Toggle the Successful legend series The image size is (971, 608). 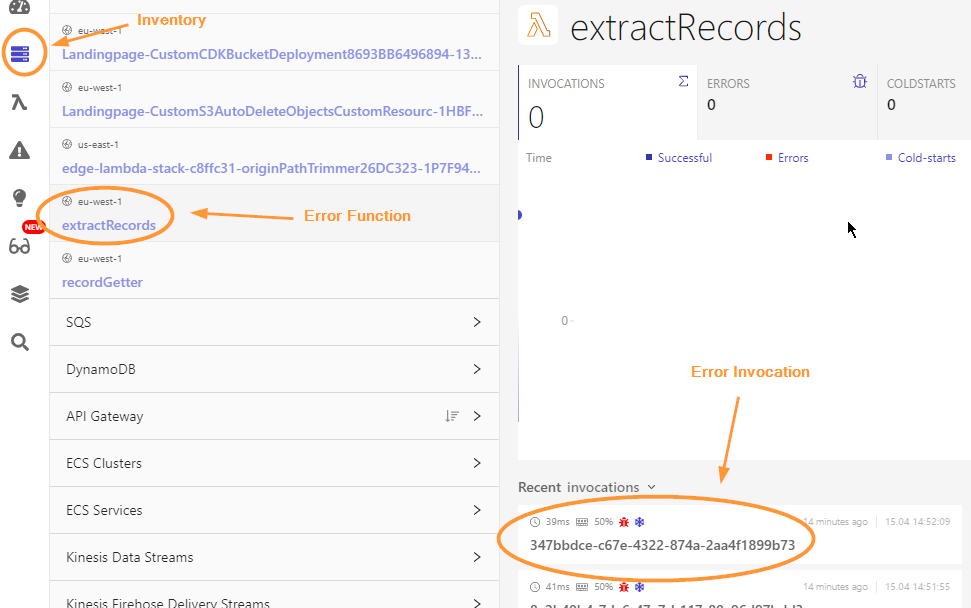click(x=684, y=158)
